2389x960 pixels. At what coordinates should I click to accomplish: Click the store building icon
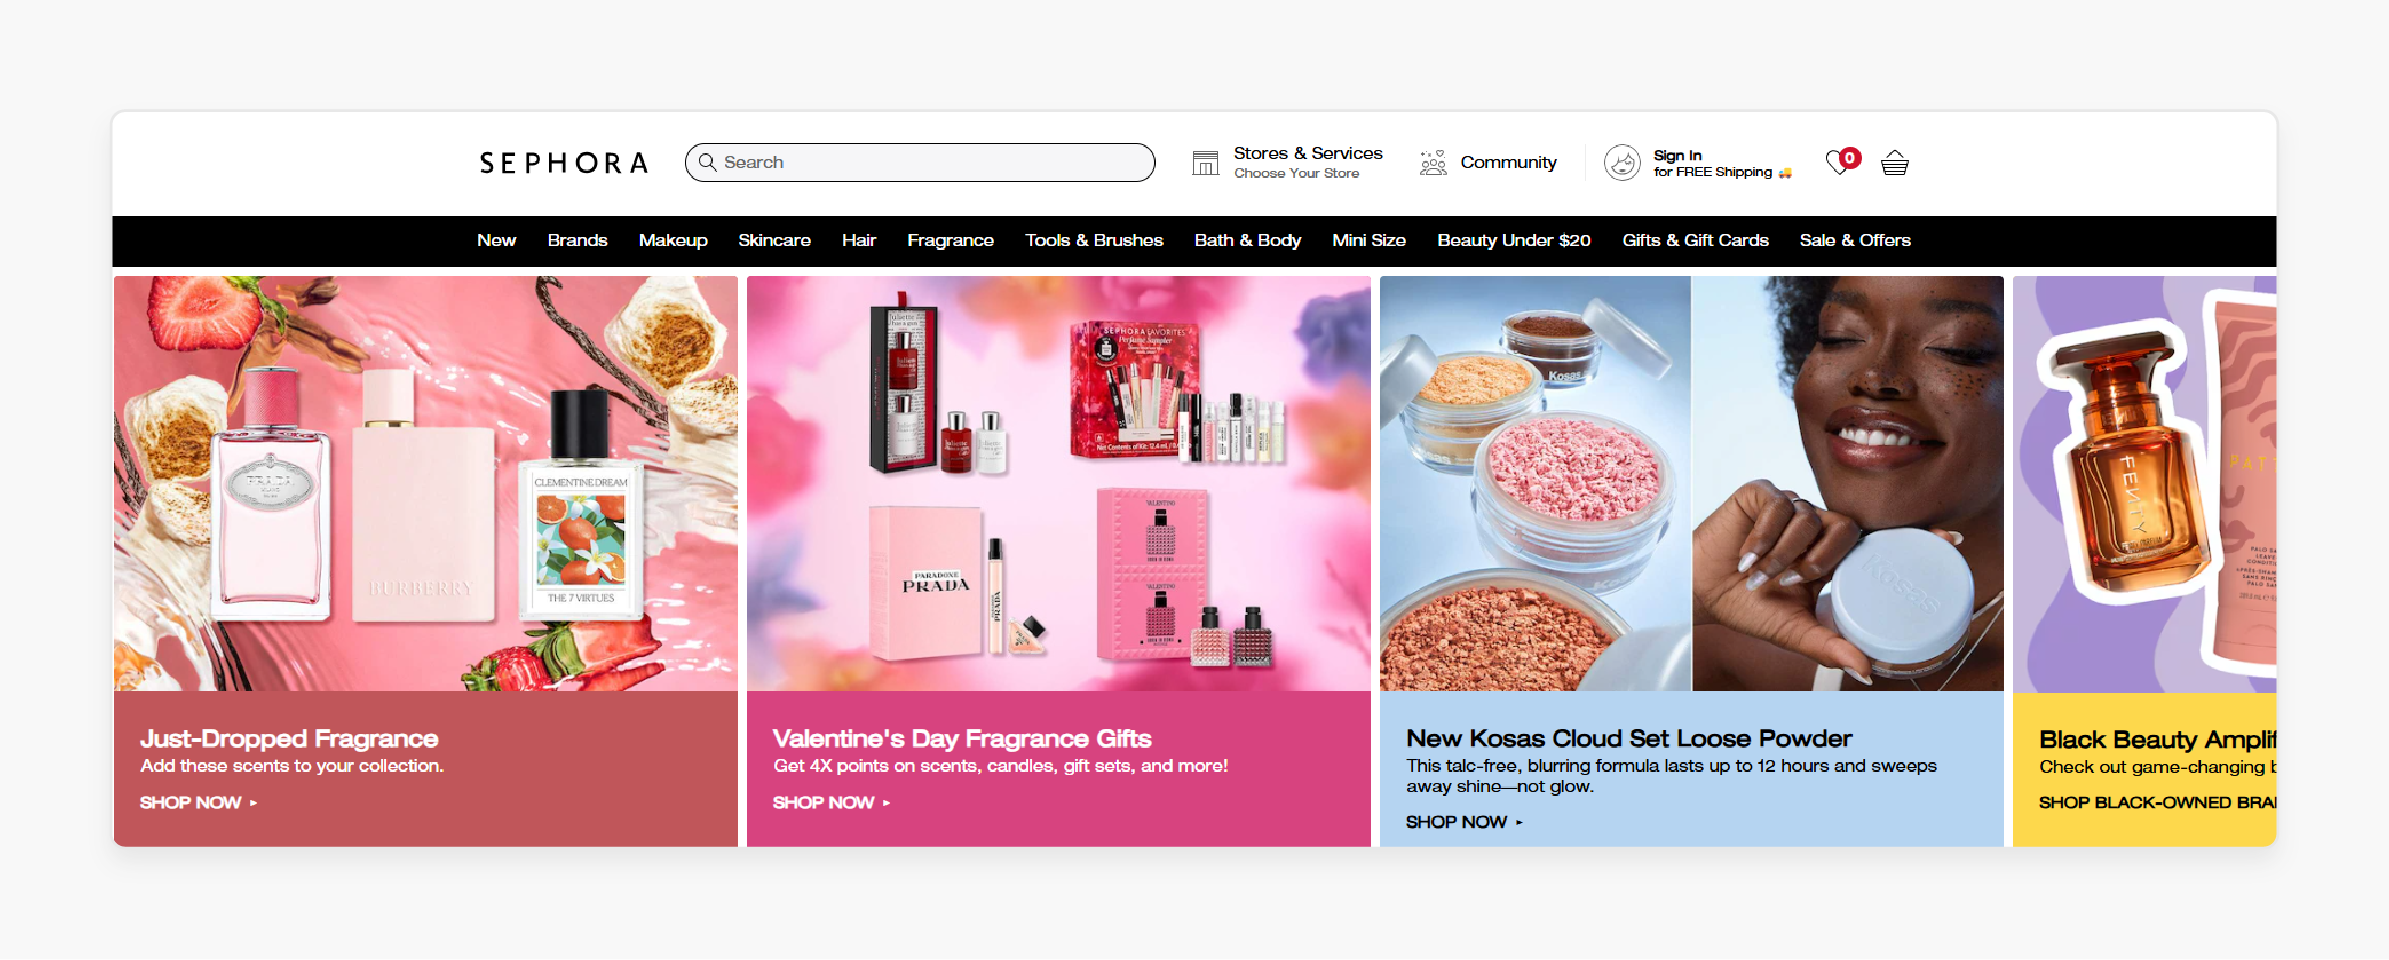pos(1205,162)
